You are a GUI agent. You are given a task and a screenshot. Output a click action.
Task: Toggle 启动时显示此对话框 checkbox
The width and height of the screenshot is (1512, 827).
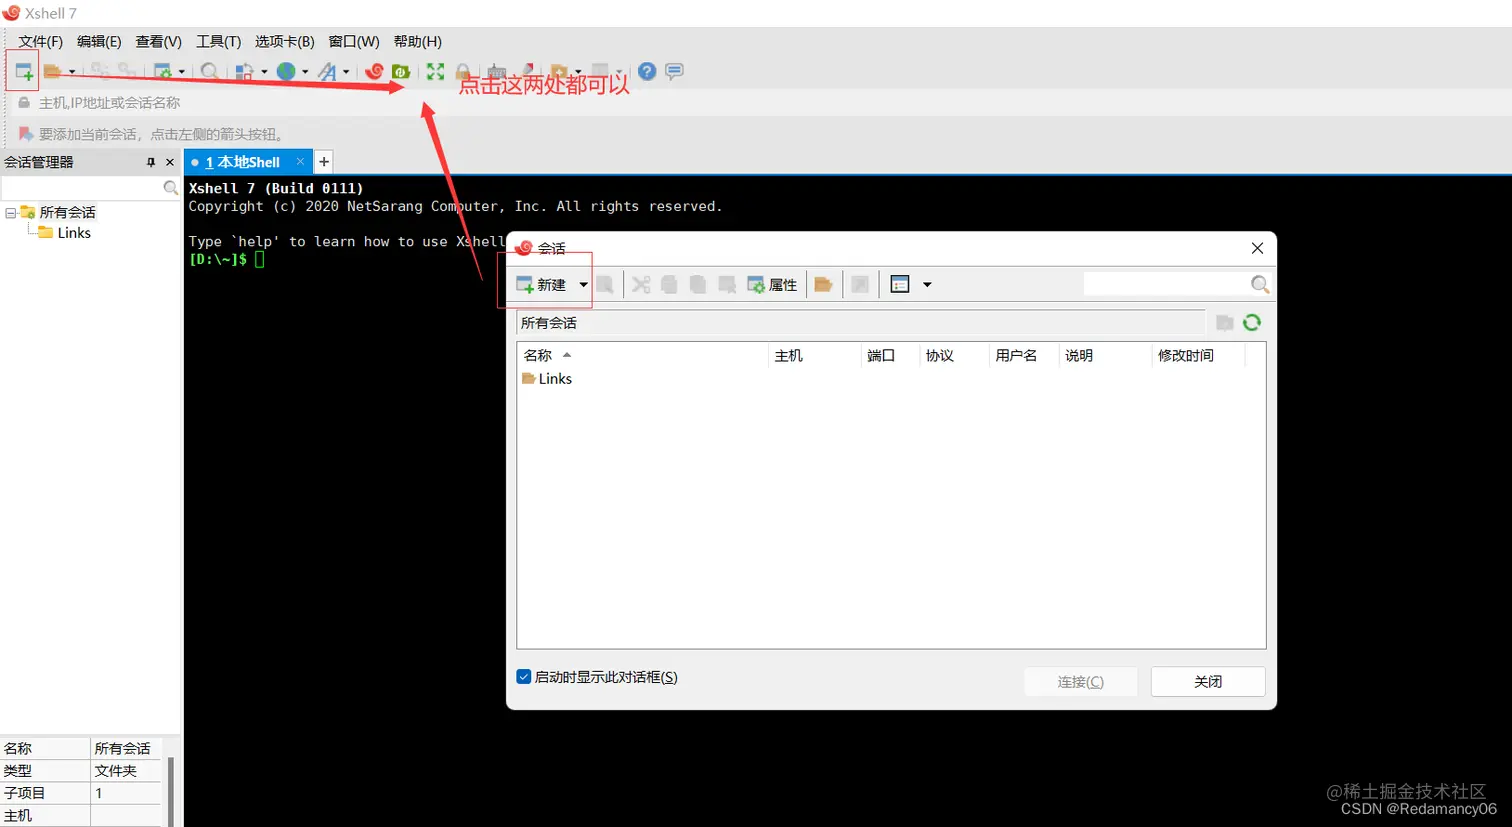click(523, 677)
